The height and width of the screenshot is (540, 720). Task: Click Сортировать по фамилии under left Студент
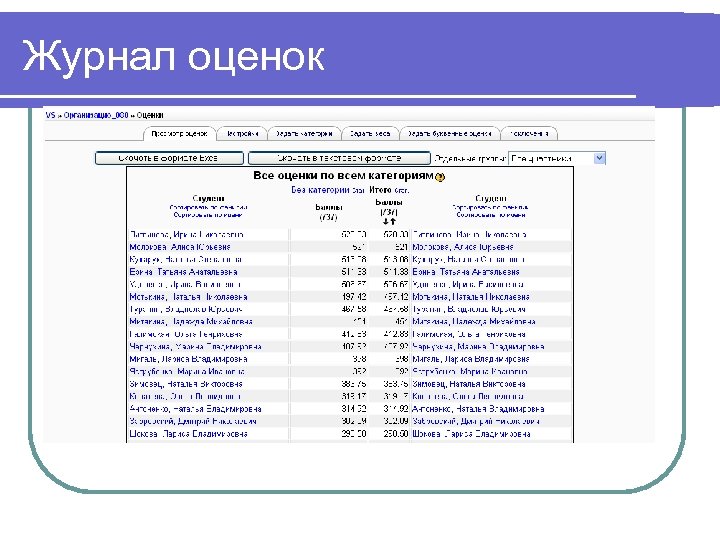pos(208,207)
